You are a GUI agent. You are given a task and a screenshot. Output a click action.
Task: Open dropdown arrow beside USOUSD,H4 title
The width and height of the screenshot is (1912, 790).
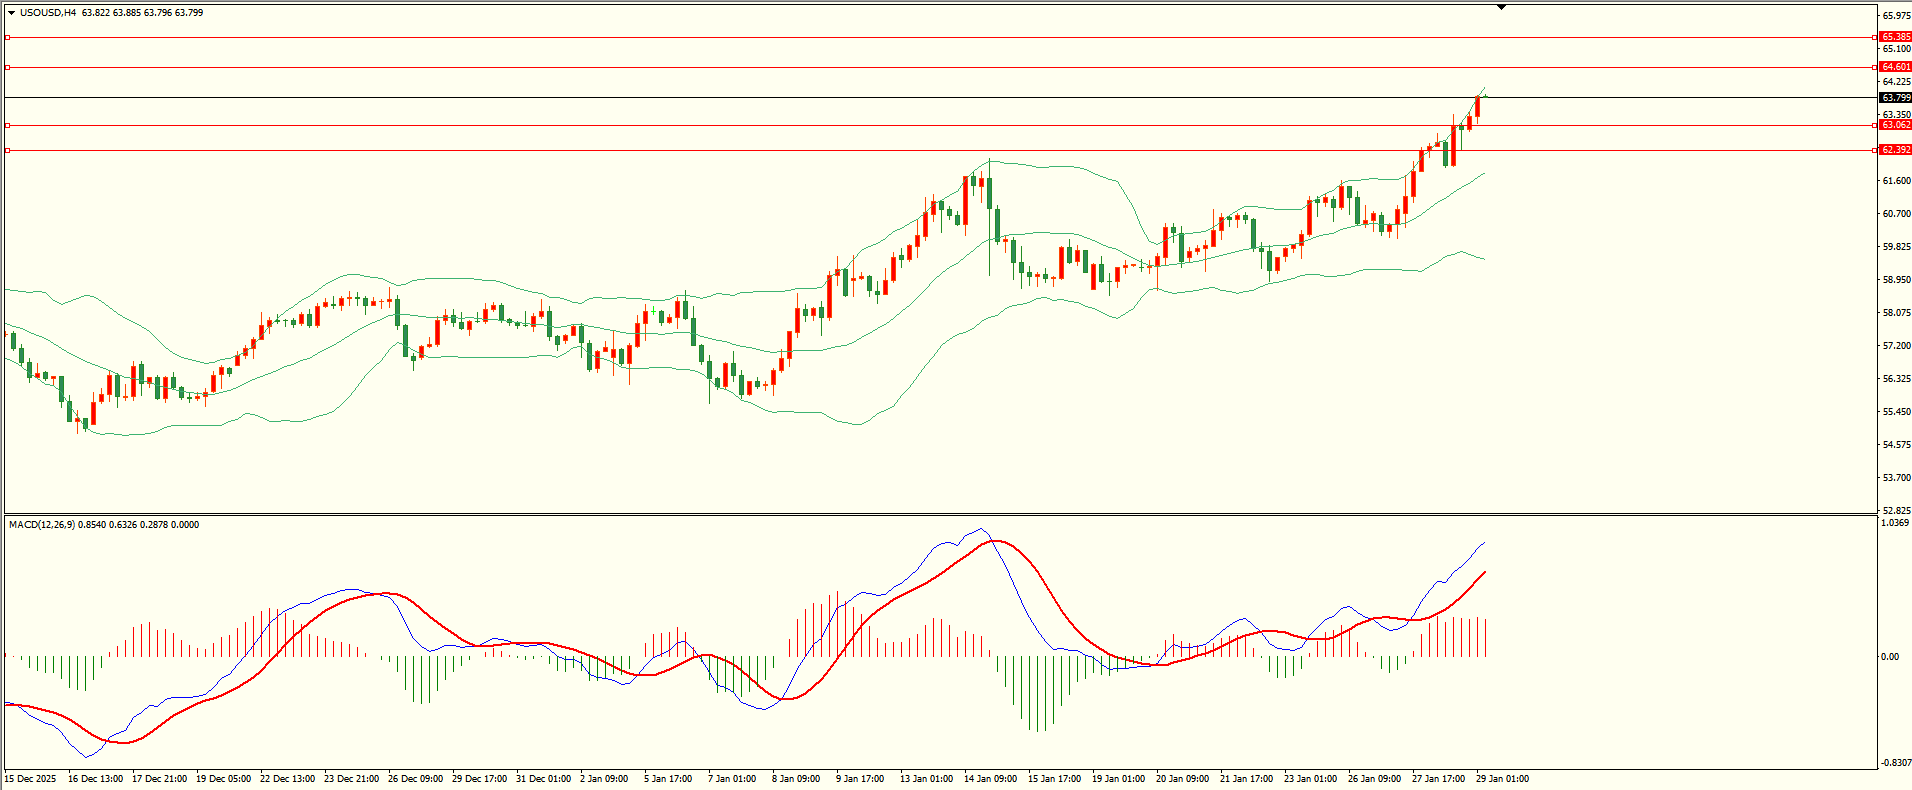pyautogui.click(x=11, y=13)
